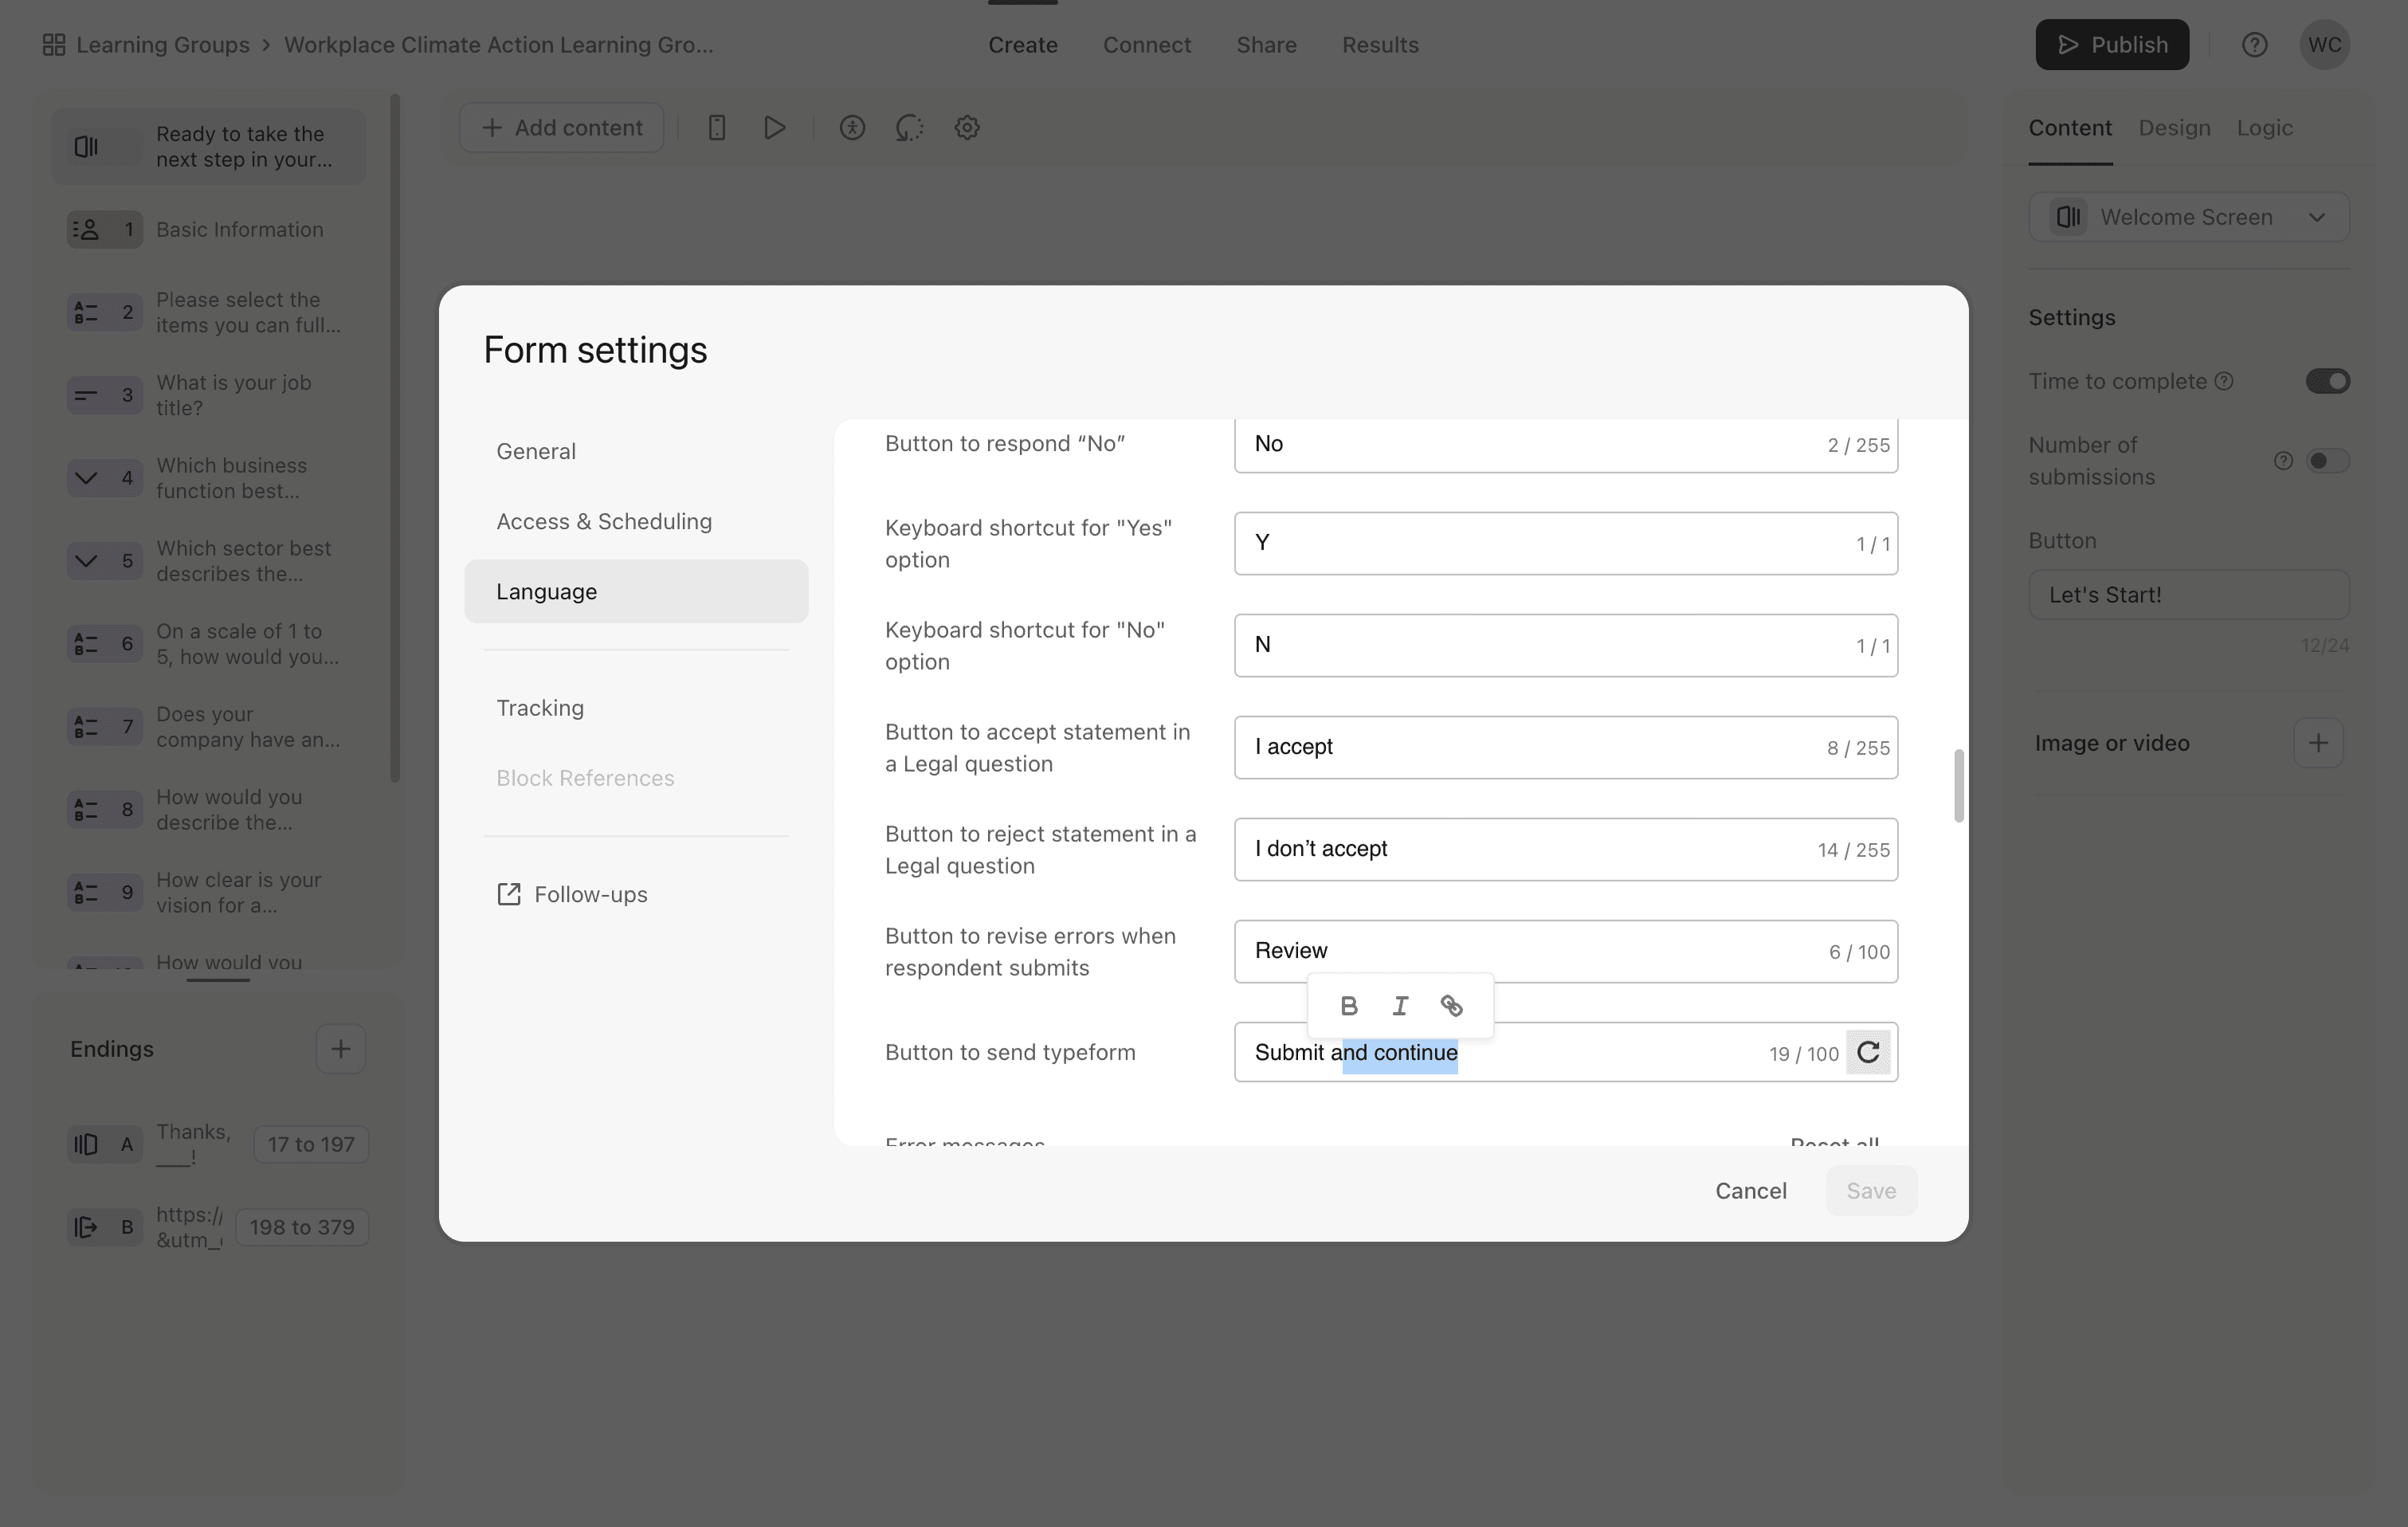
Task: Add image or video with plus button
Action: 2318,743
